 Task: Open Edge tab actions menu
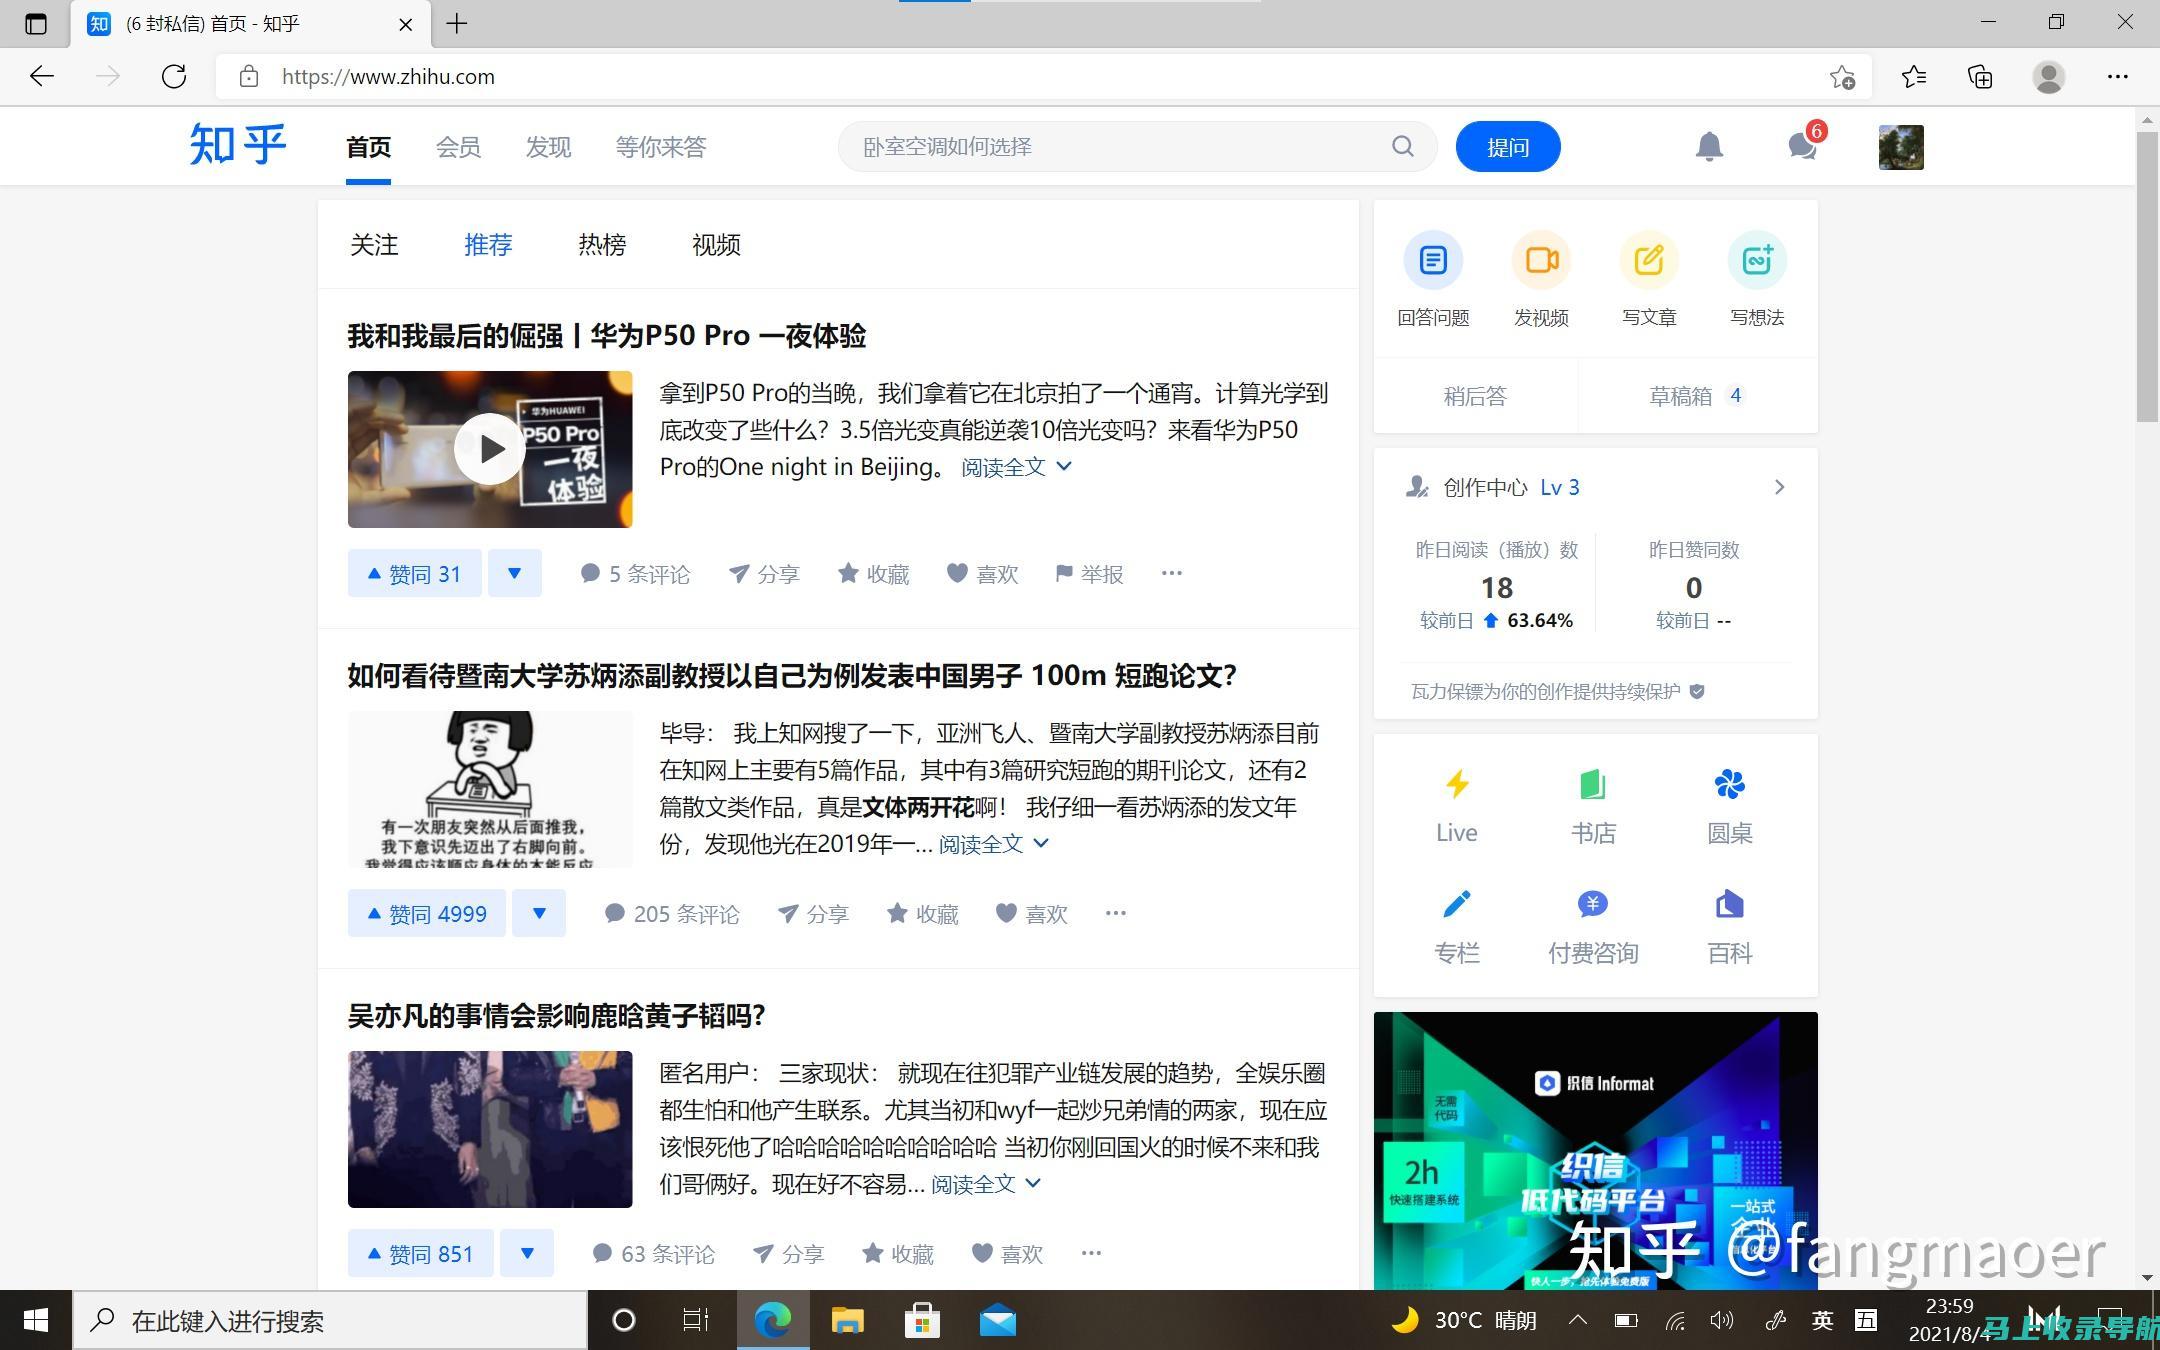click(x=36, y=23)
